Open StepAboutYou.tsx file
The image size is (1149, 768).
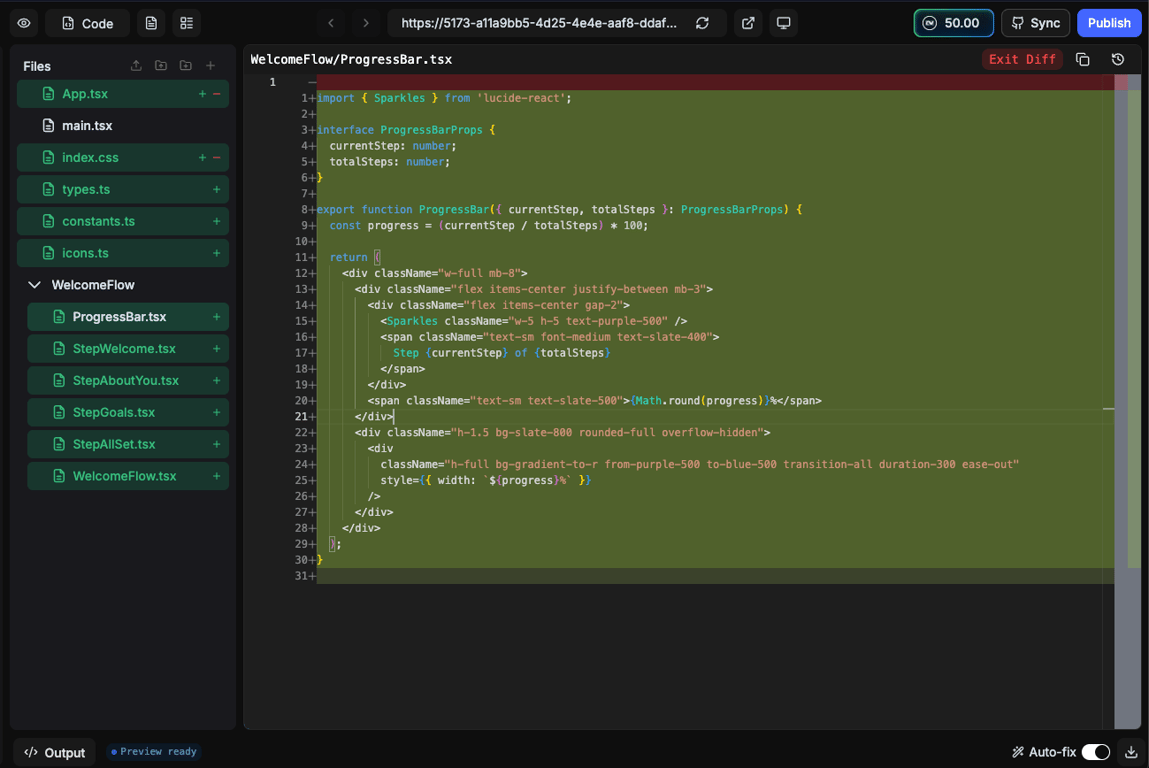[x=128, y=380]
